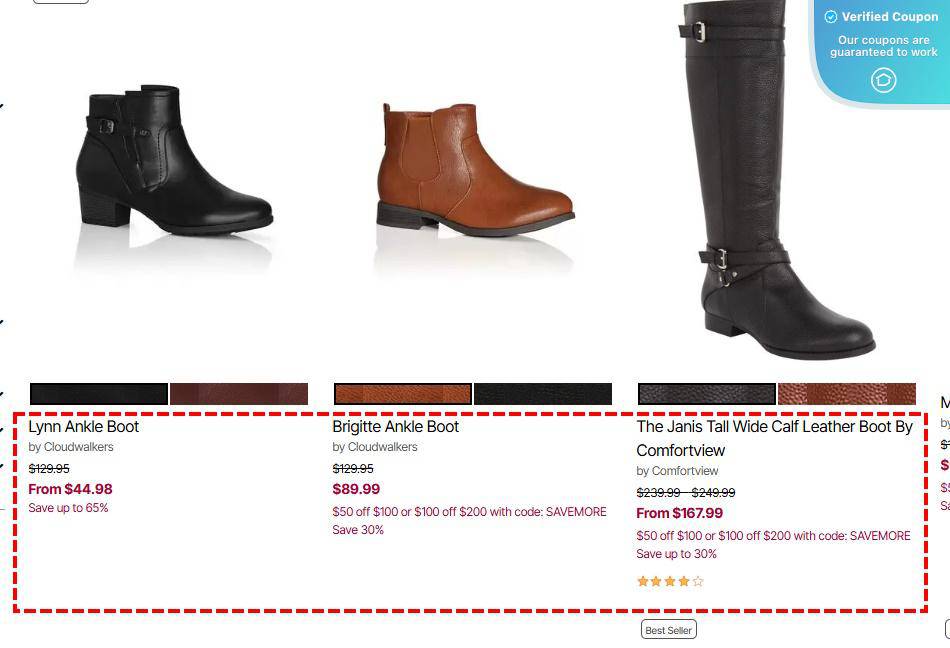Choose cognac swatch for Brigitte Ankle Boot

click(403, 394)
